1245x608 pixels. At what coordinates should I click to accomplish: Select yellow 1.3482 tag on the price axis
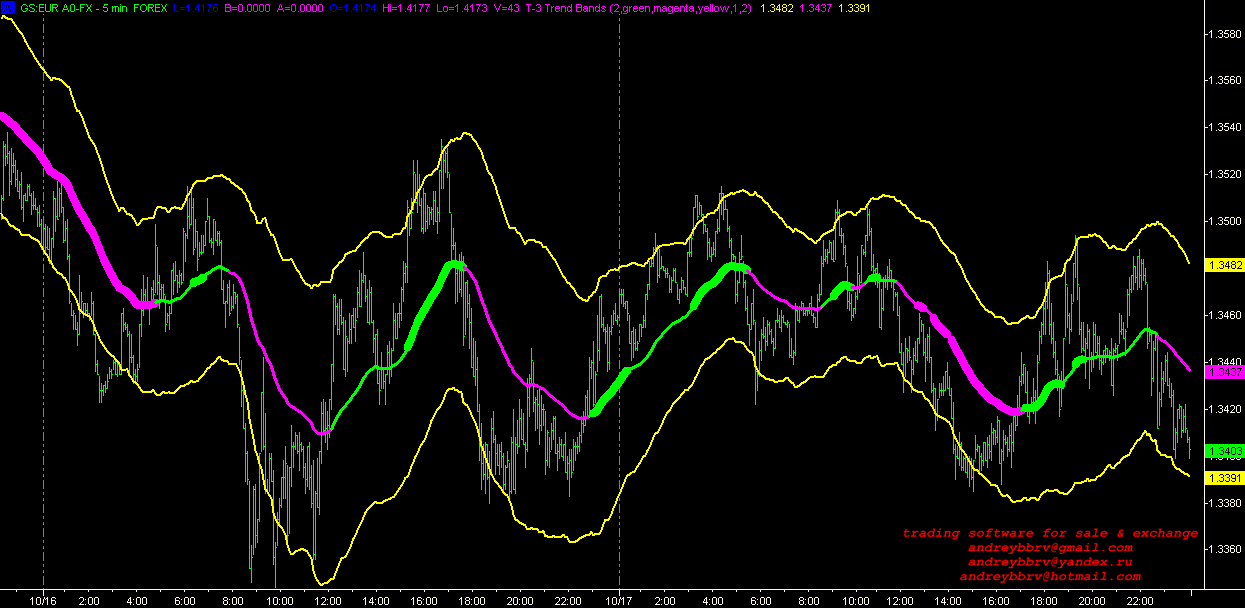pyautogui.click(x=1224, y=265)
